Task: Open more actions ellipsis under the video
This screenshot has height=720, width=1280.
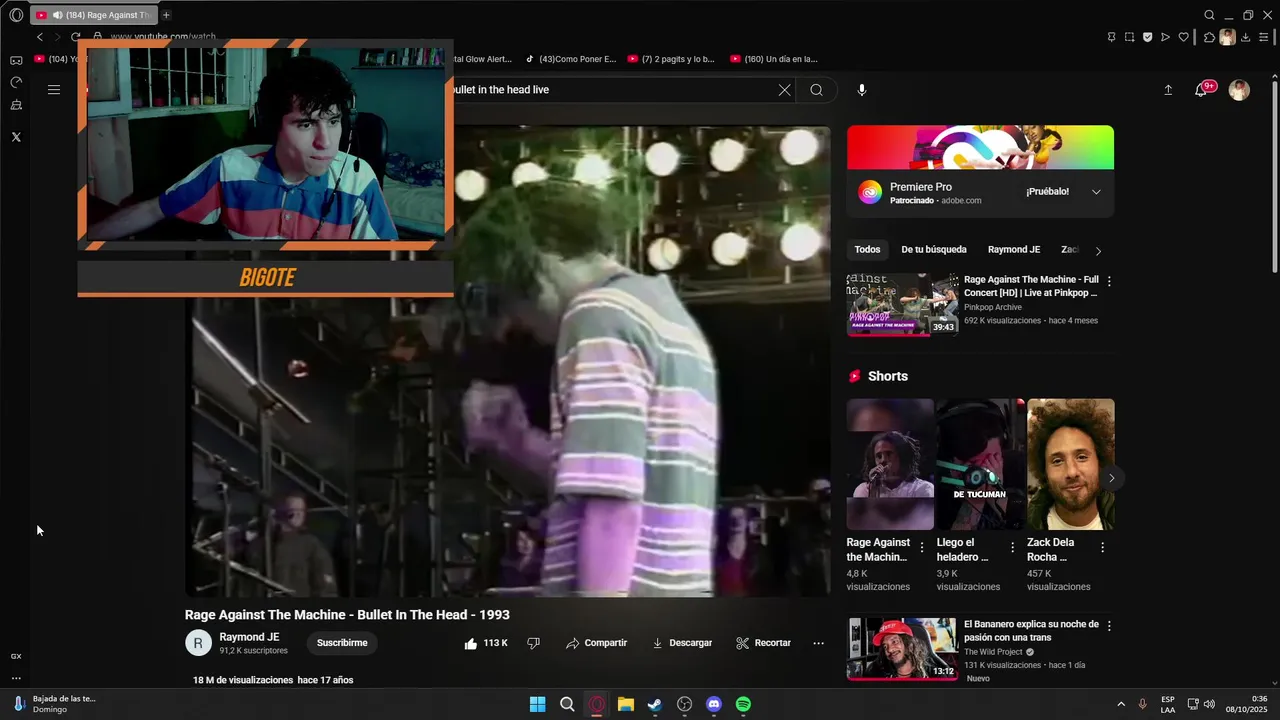Action: 818,643
